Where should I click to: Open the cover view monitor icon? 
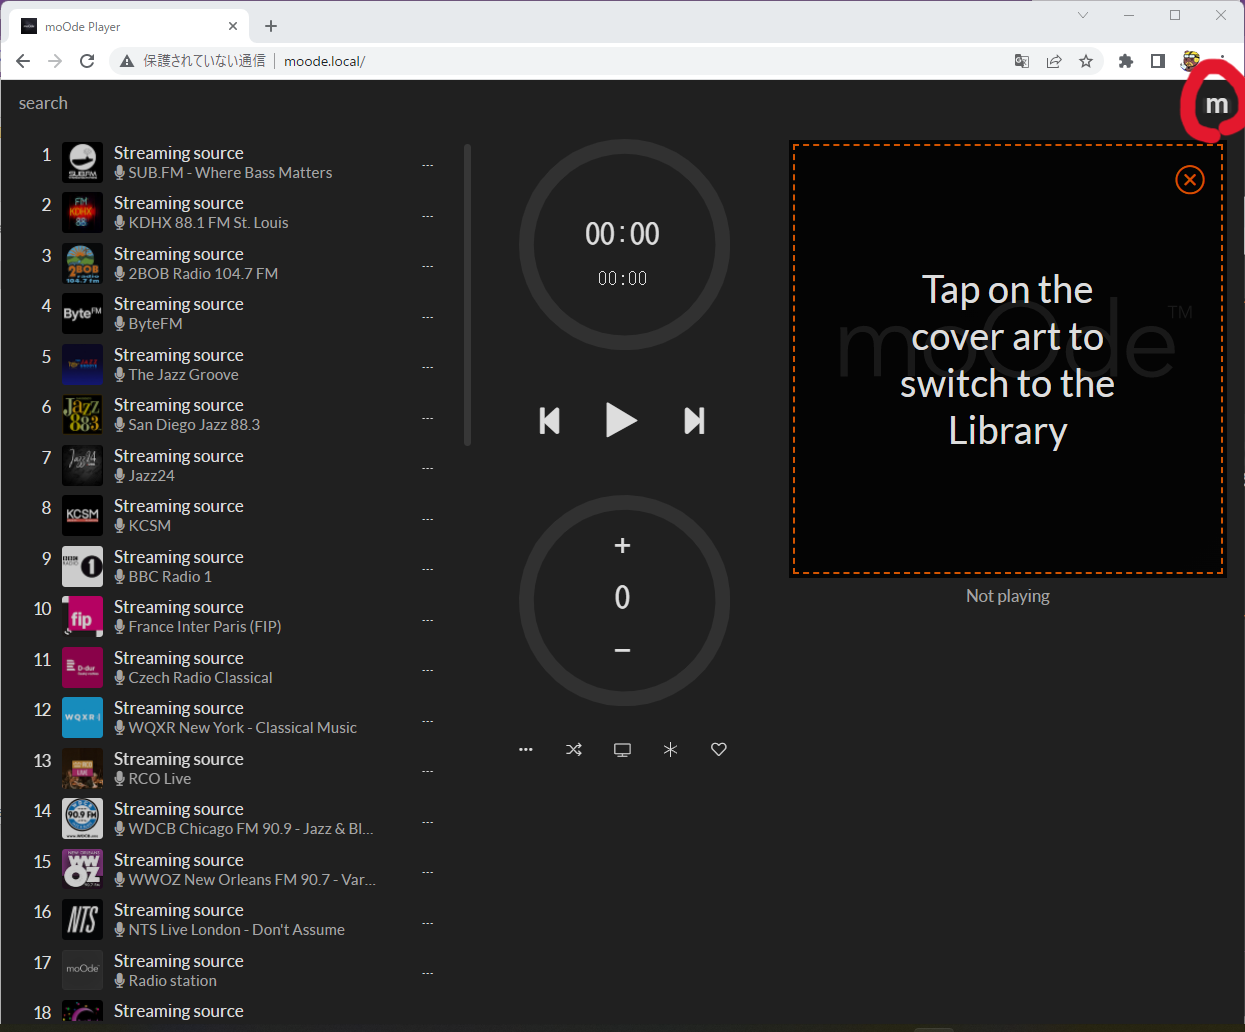(622, 749)
